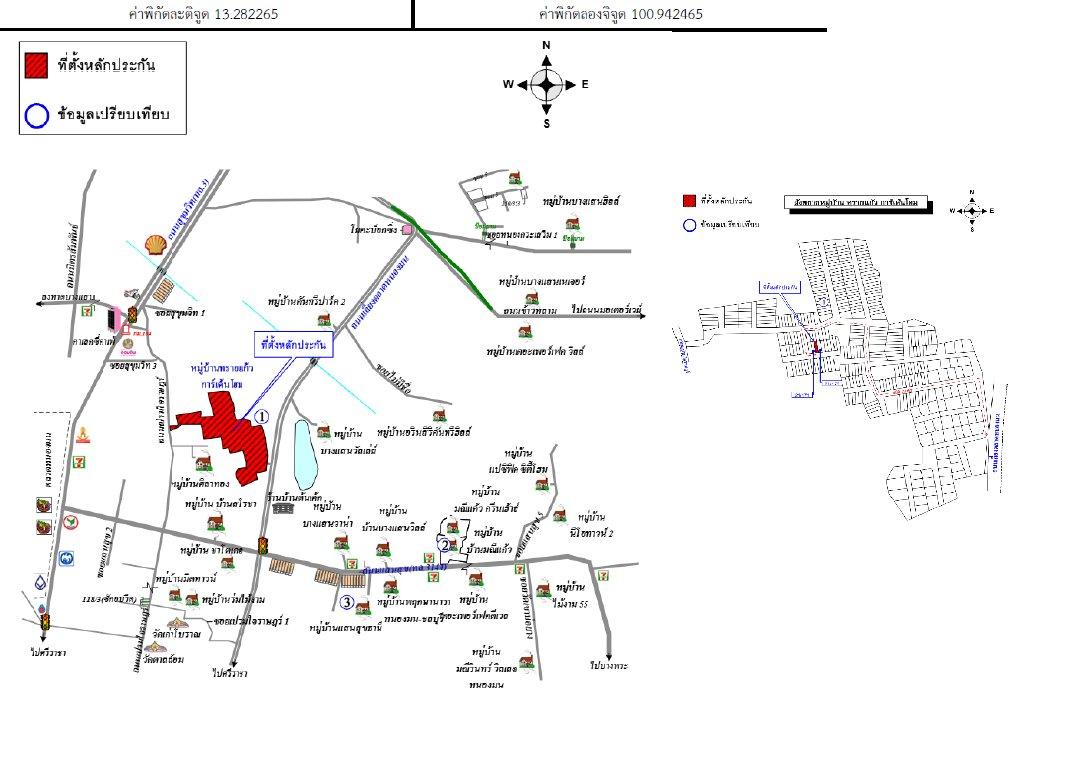Click the small red square in the site plan legend

(x=689, y=201)
